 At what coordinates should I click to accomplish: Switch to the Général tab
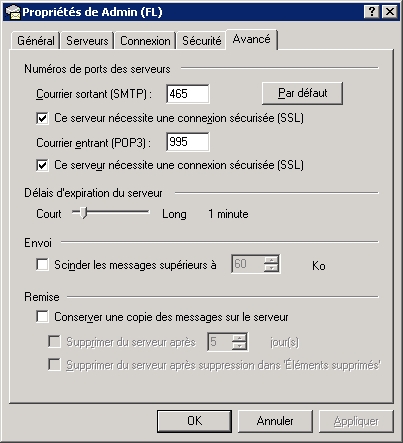[x=36, y=41]
